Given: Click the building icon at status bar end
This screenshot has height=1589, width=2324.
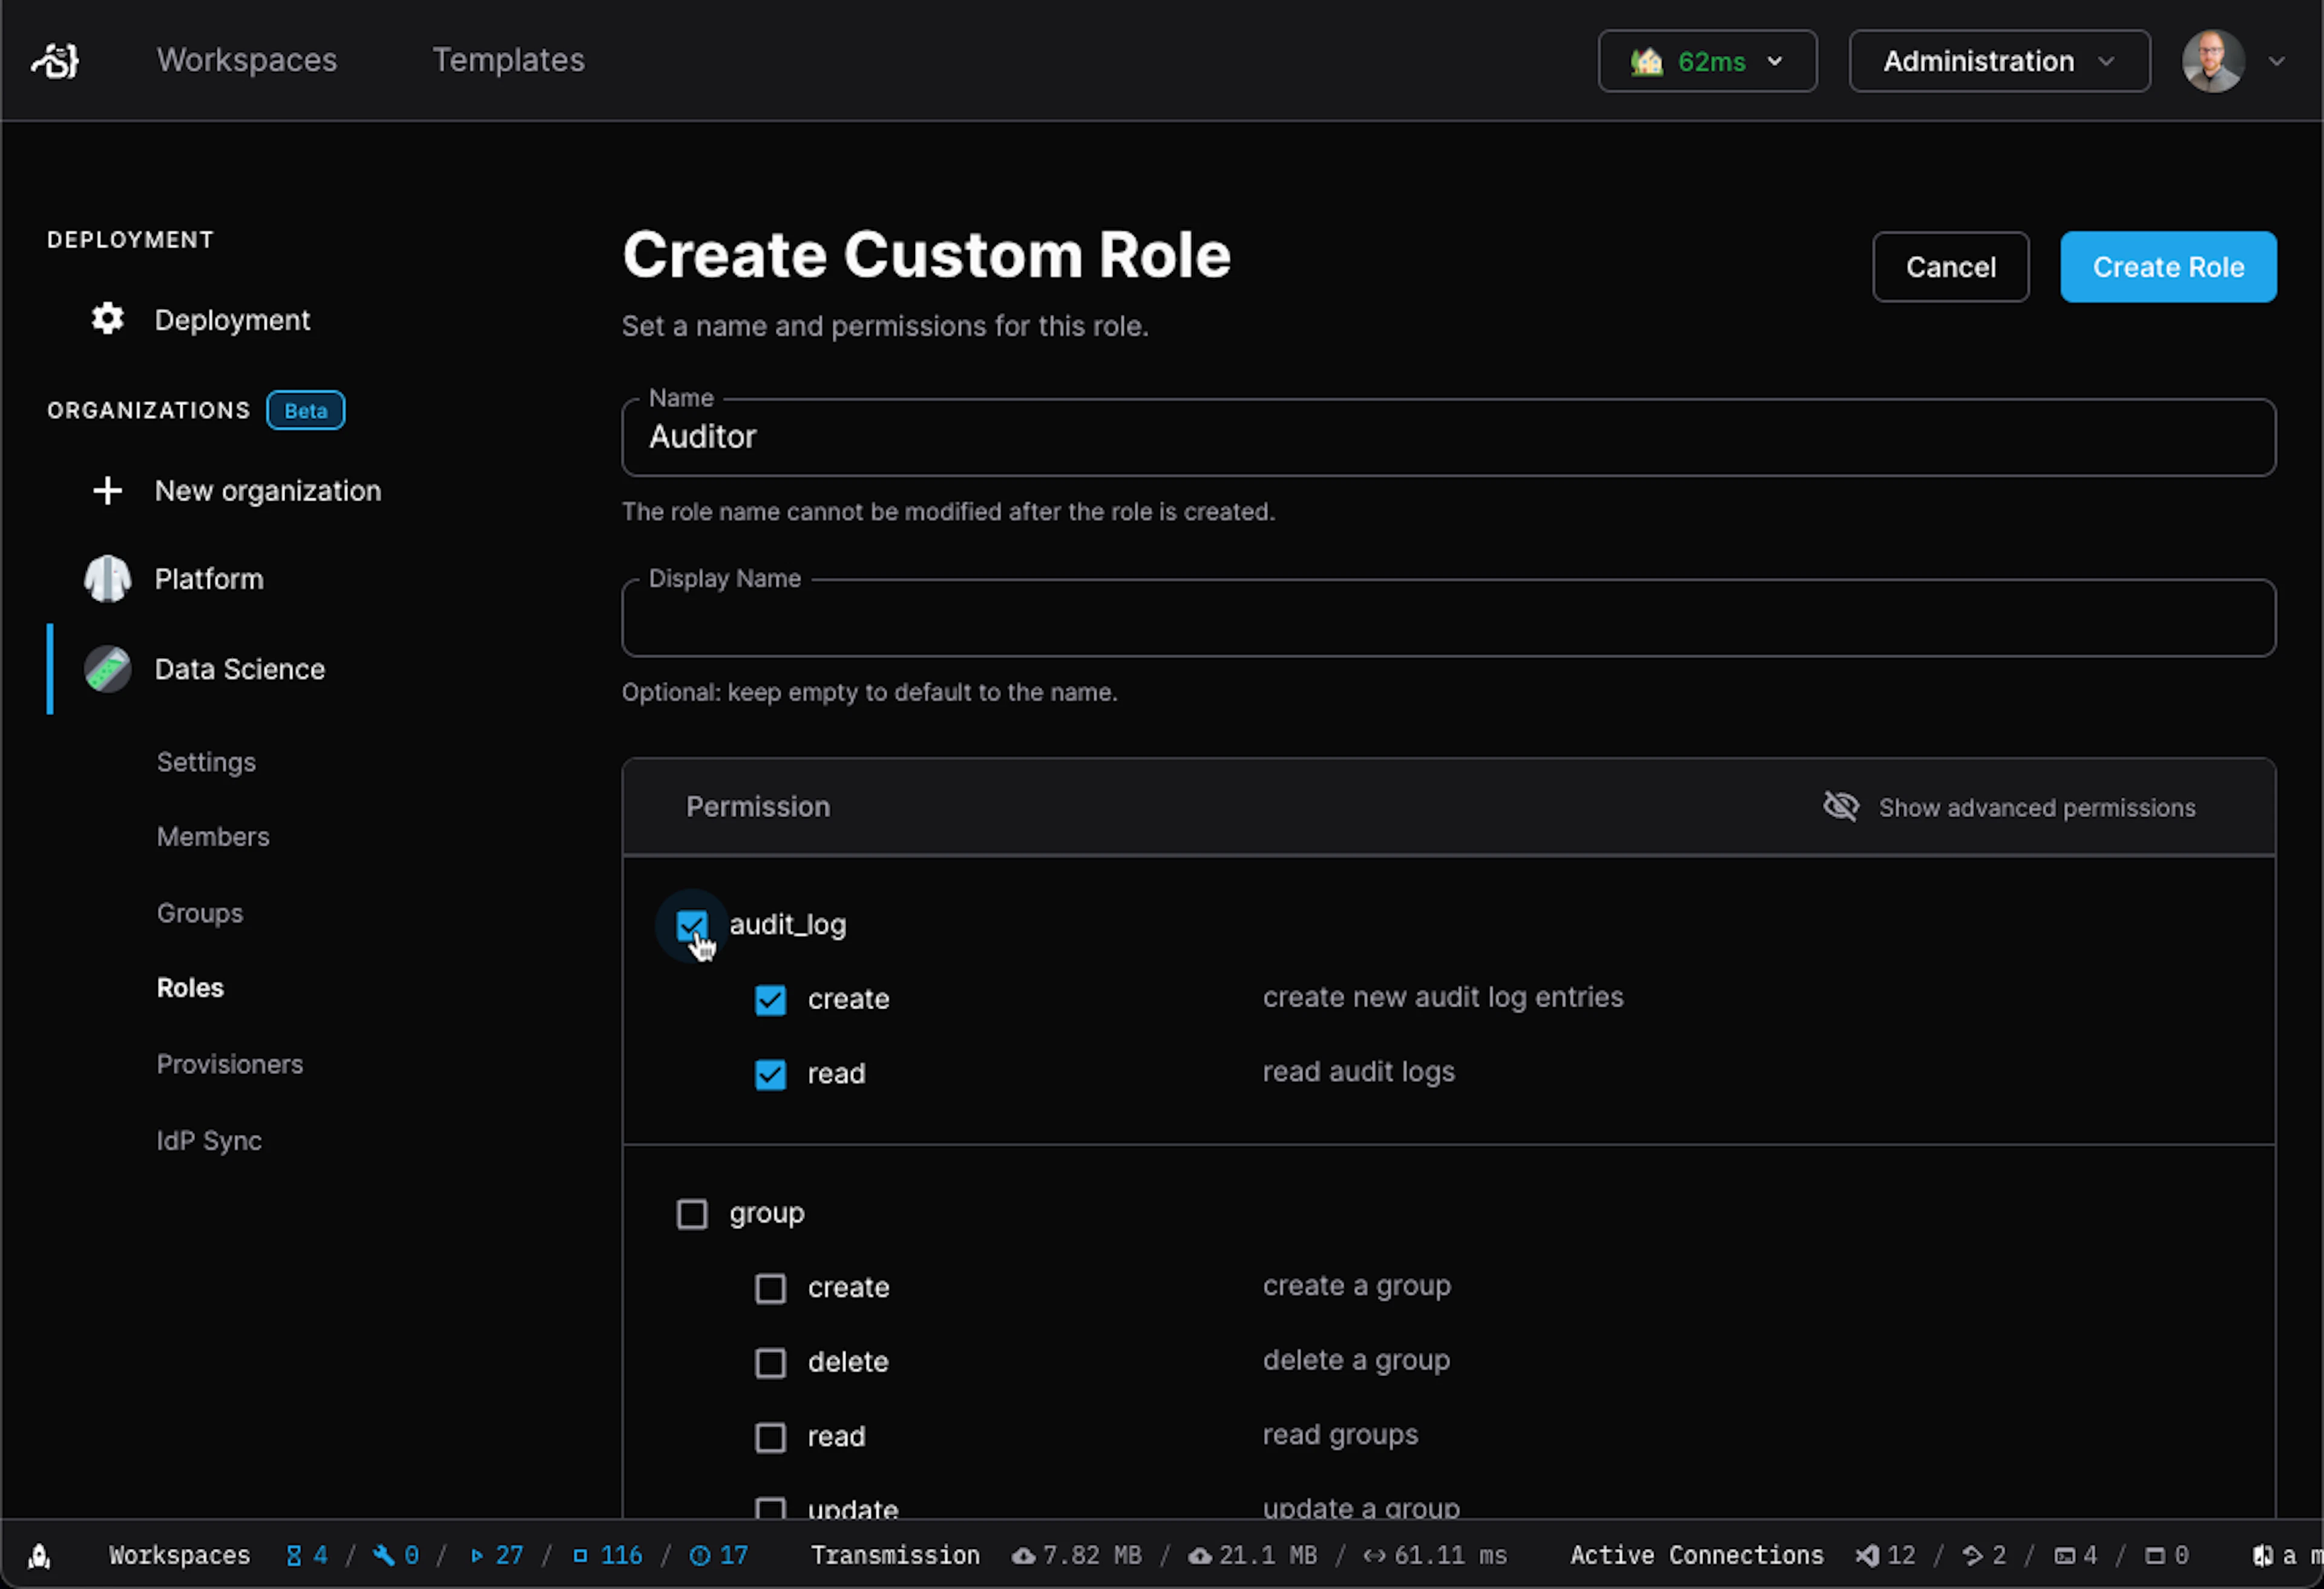Looking at the screenshot, I should (2263, 1555).
